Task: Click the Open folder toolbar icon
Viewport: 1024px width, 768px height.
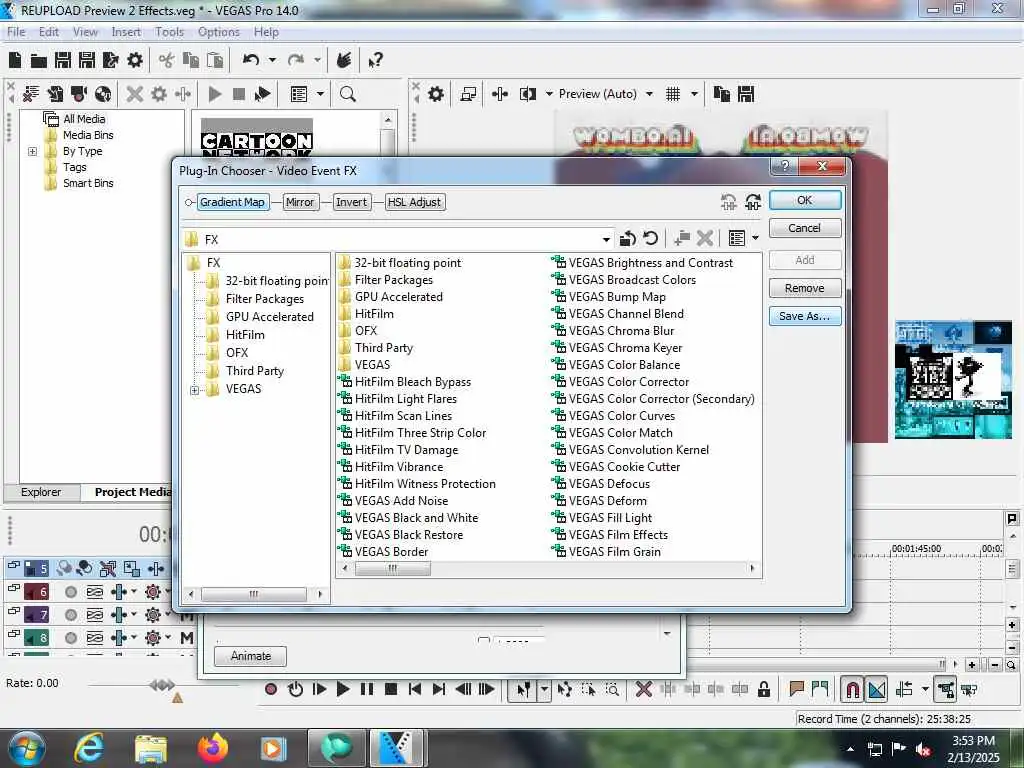Action: click(x=39, y=61)
